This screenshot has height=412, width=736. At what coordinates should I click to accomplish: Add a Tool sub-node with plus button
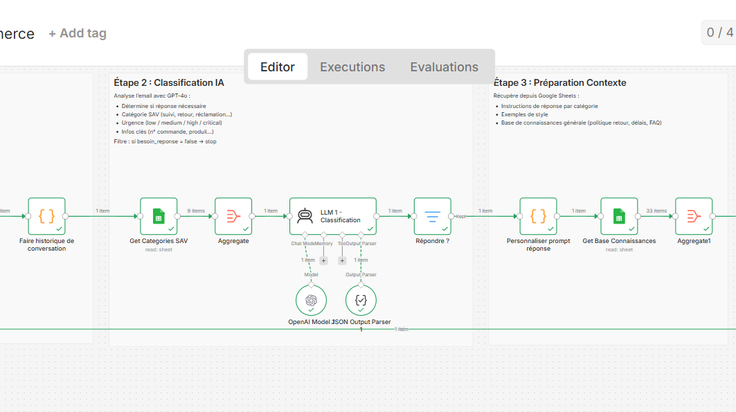point(342,260)
